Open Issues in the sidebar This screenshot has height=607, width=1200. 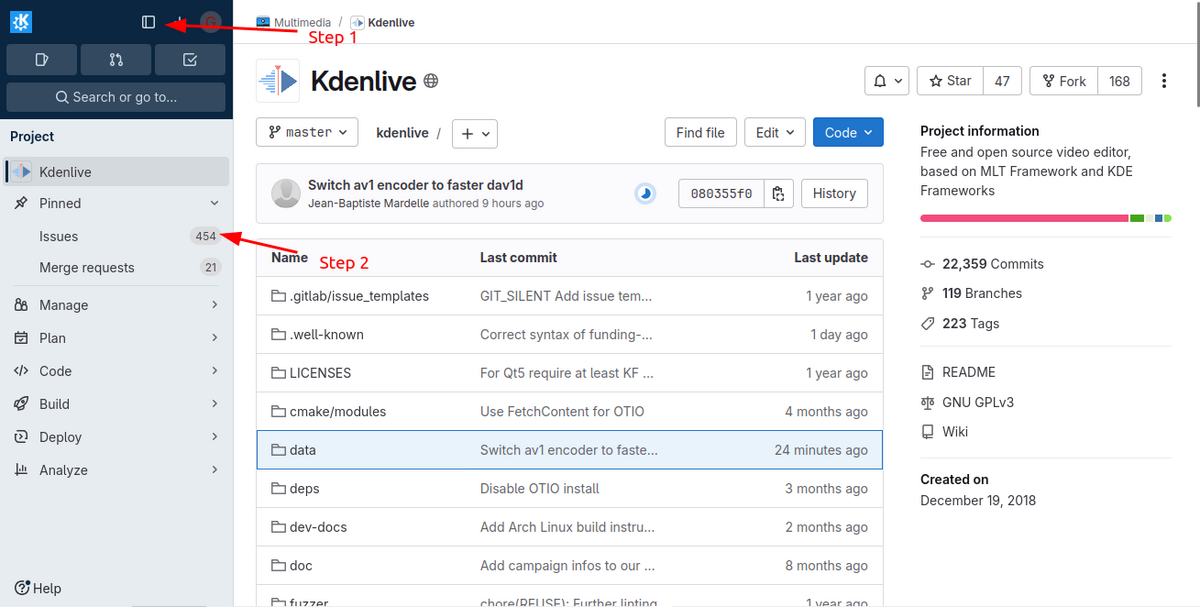(59, 236)
